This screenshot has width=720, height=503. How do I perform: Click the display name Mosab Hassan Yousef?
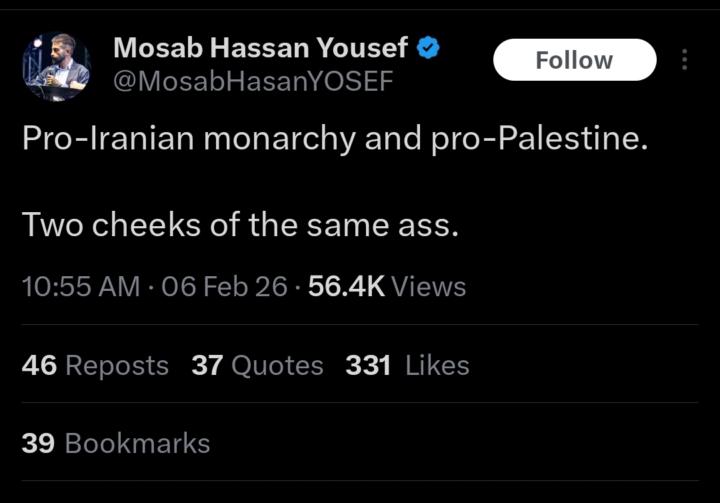260,47
